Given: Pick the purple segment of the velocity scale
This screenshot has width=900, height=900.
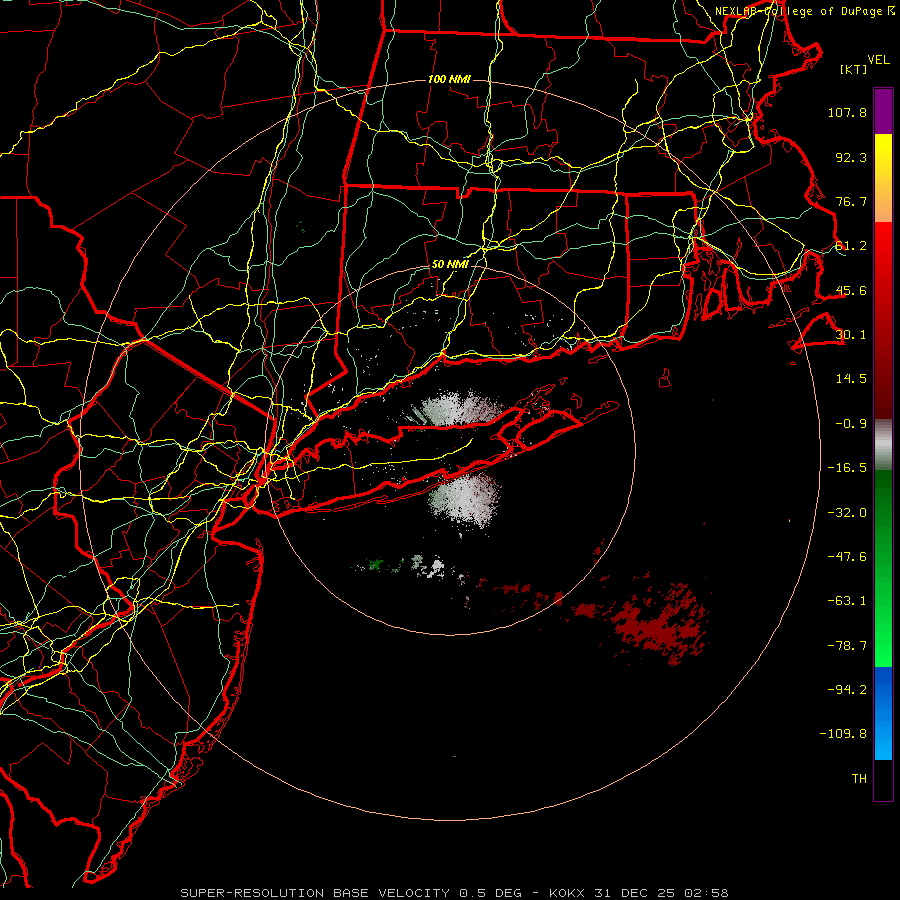Looking at the screenshot, I should coord(883,112).
